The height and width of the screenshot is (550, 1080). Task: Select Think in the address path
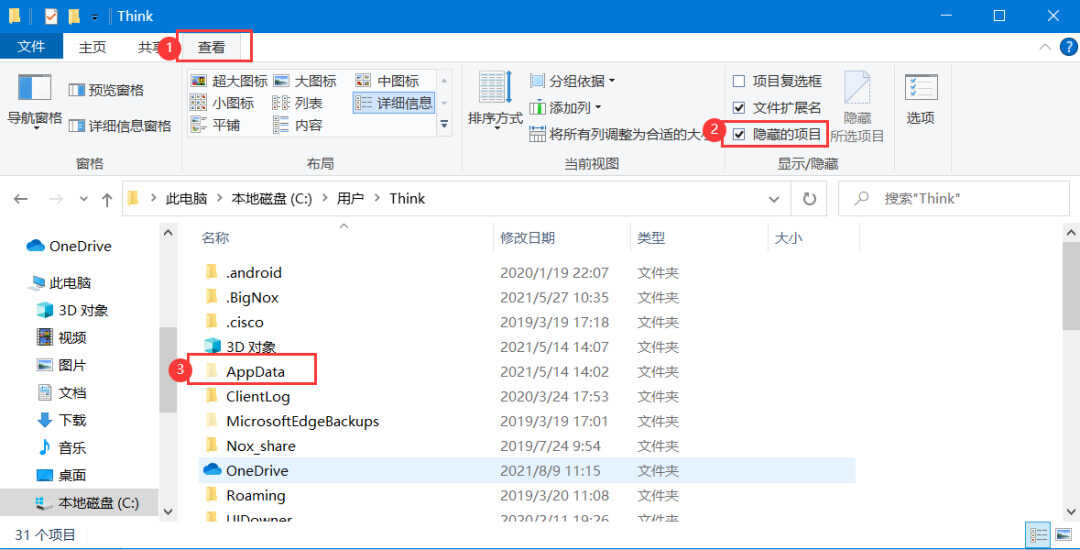[x=407, y=199]
